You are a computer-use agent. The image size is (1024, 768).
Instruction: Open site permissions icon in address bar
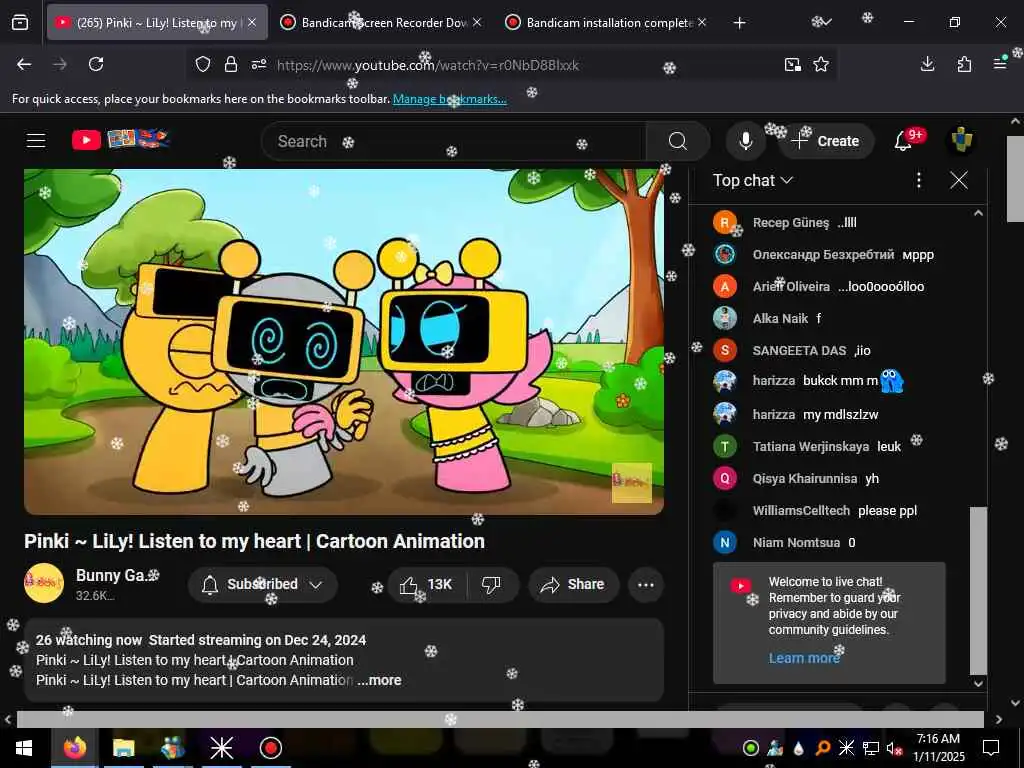pos(259,65)
